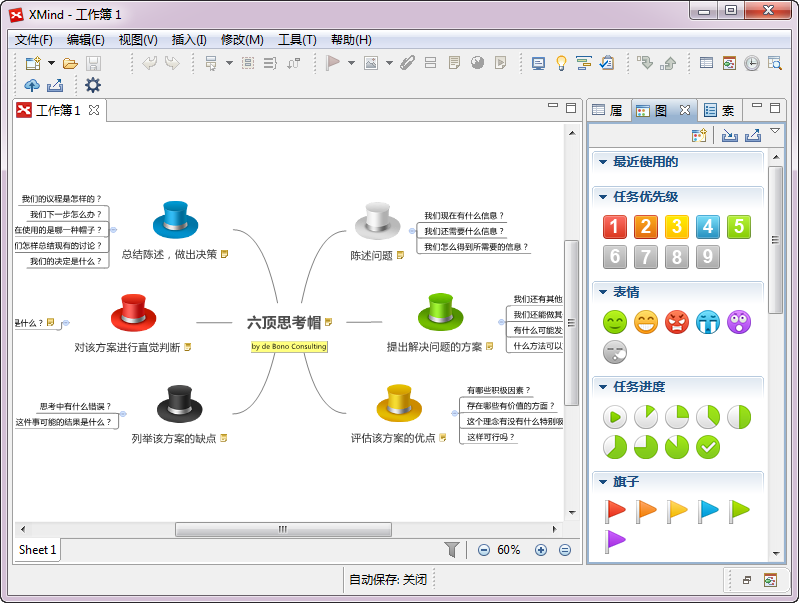Select the priority 2 orange marker
Image resolution: width=799 pixels, height=603 pixels.
tap(646, 227)
